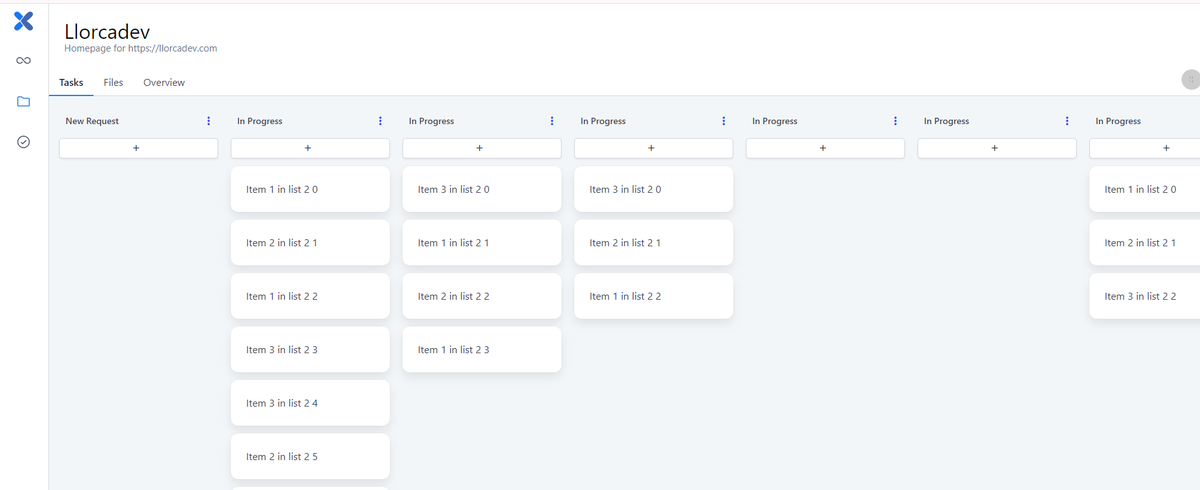
Task: Click the blue X logo in the sidebar
Action: pyautogui.click(x=24, y=20)
